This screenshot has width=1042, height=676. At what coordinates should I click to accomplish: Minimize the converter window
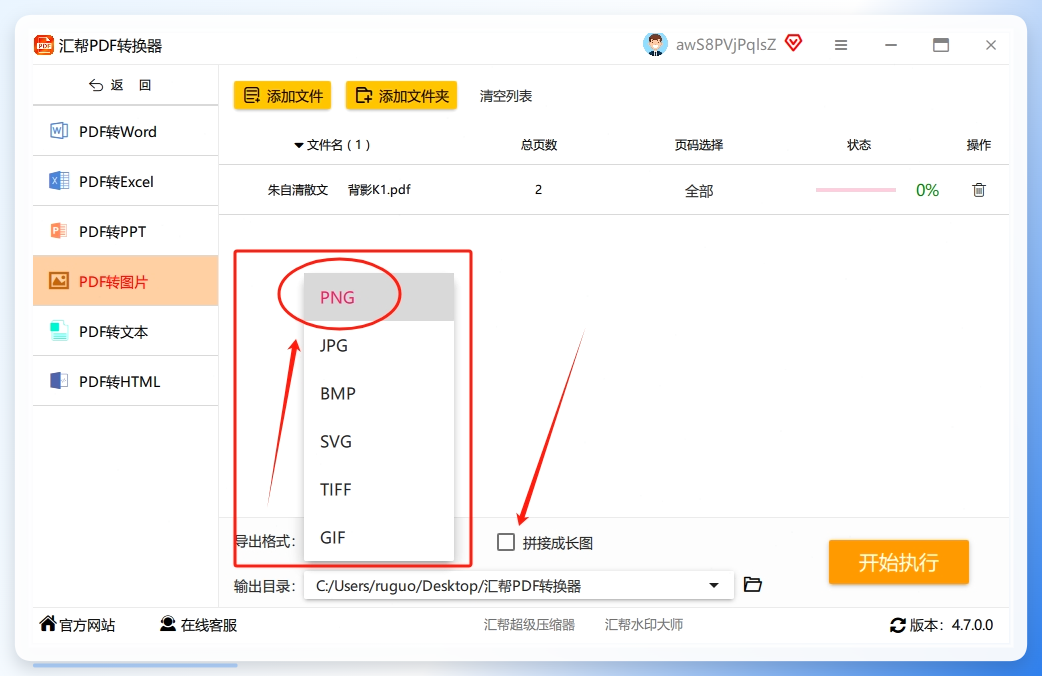[890, 45]
